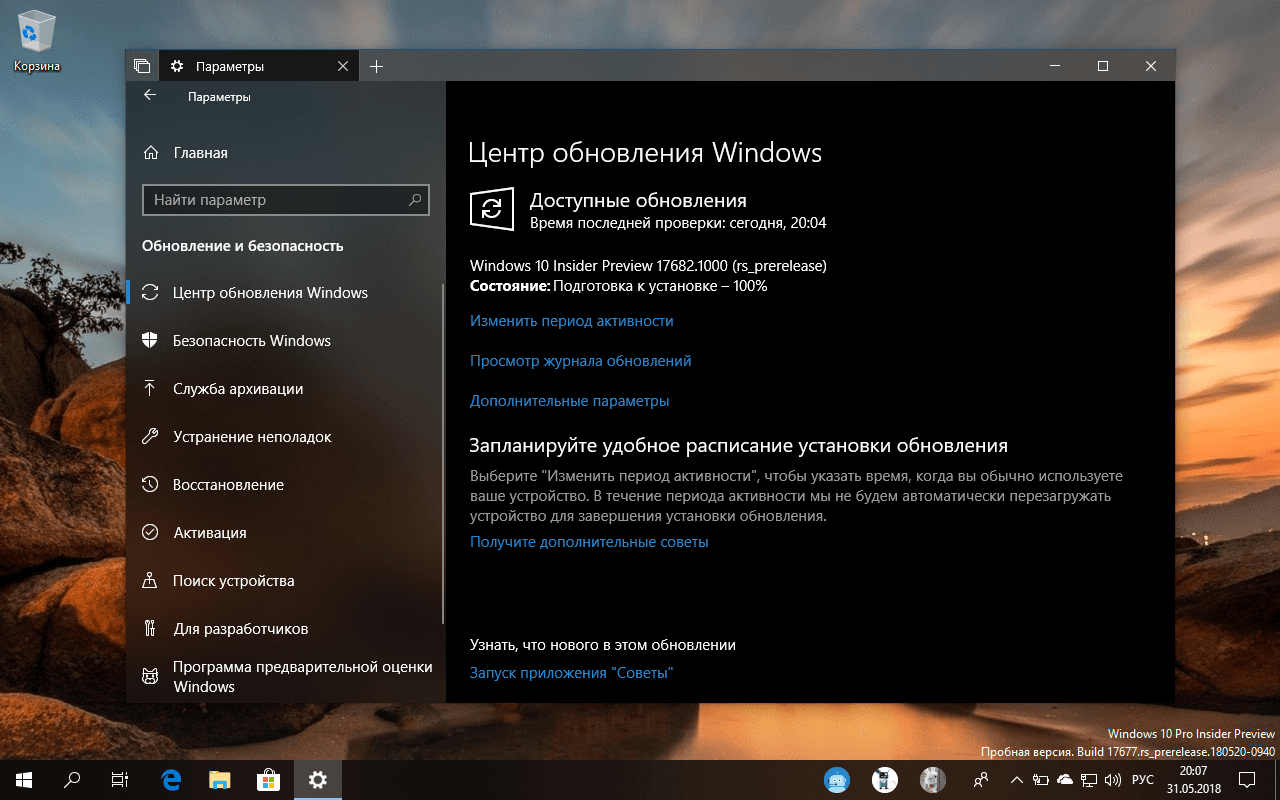Launch Microsoft Edge from the taskbar

click(x=170, y=779)
